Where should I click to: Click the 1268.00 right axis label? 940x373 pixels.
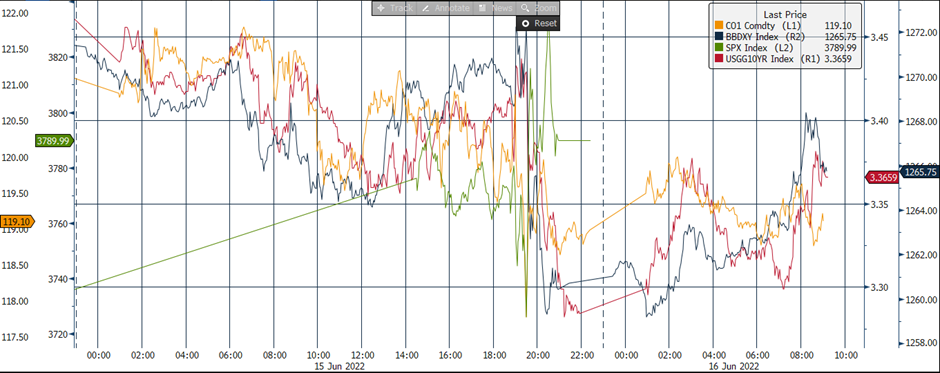click(920, 121)
